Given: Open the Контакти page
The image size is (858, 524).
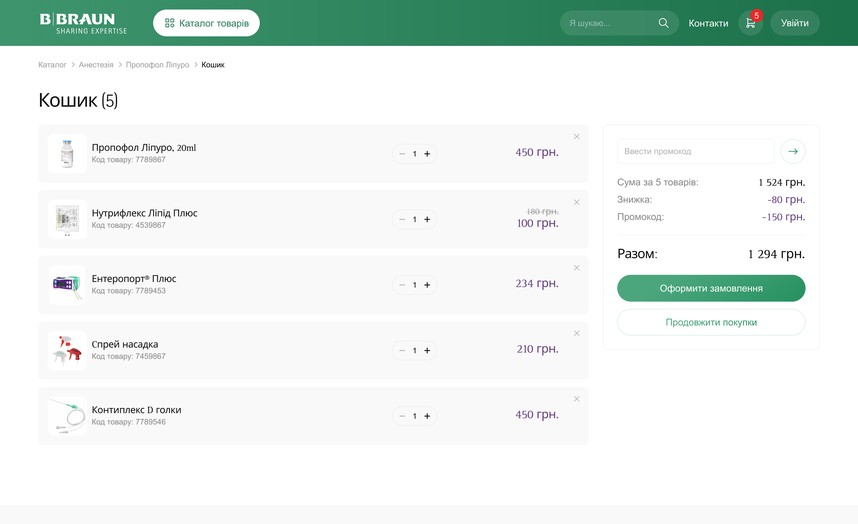Looking at the screenshot, I should pyautogui.click(x=708, y=23).
